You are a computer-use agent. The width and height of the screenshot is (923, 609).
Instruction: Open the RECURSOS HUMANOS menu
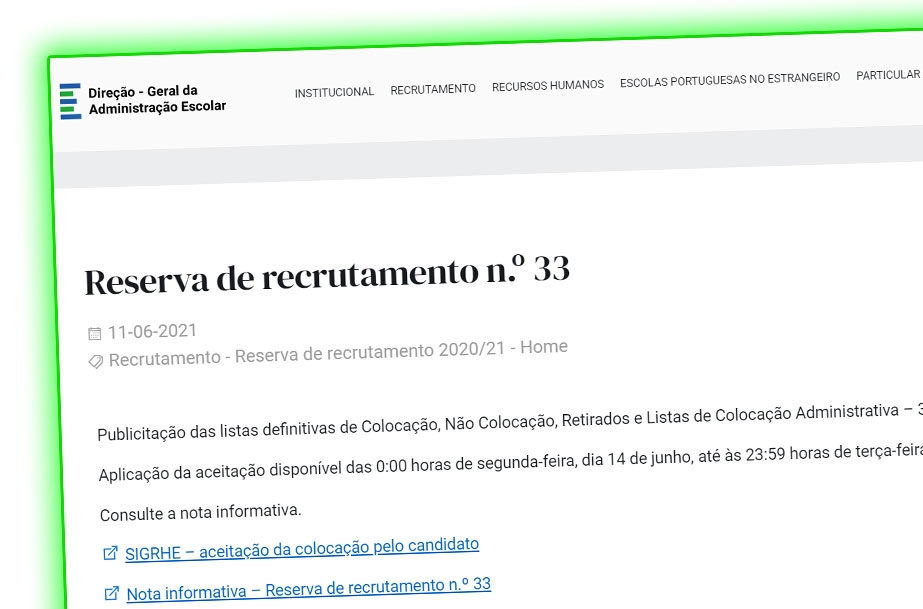pos(547,85)
